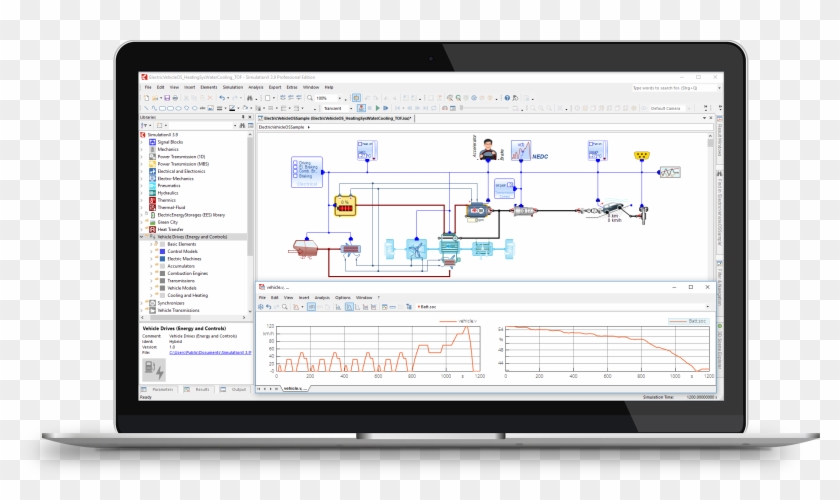The height and width of the screenshot is (500, 840).
Task: Click the ElectricVehicleDSSample document tab
Action: [336, 118]
